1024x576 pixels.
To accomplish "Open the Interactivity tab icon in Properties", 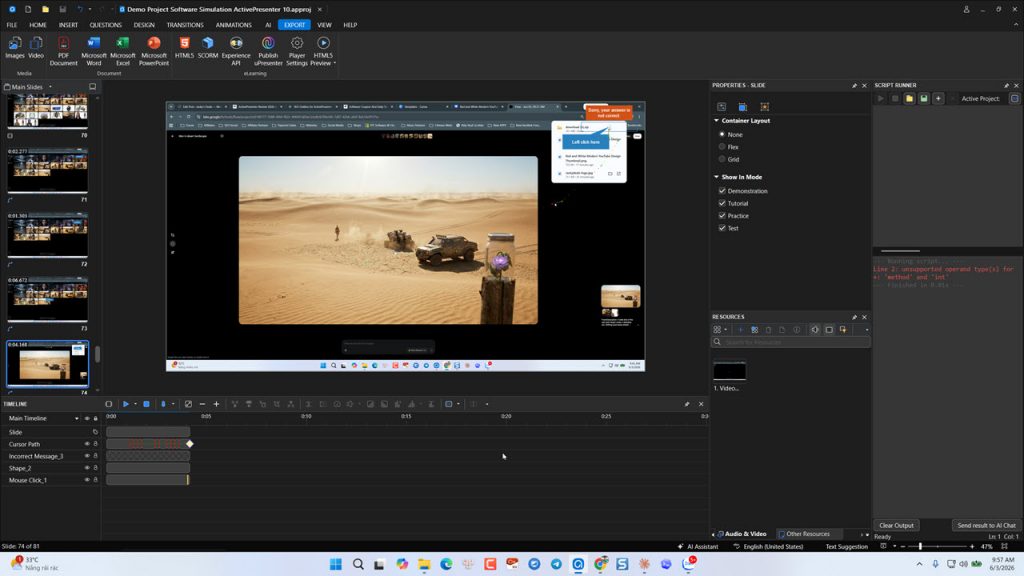I will (764, 107).
